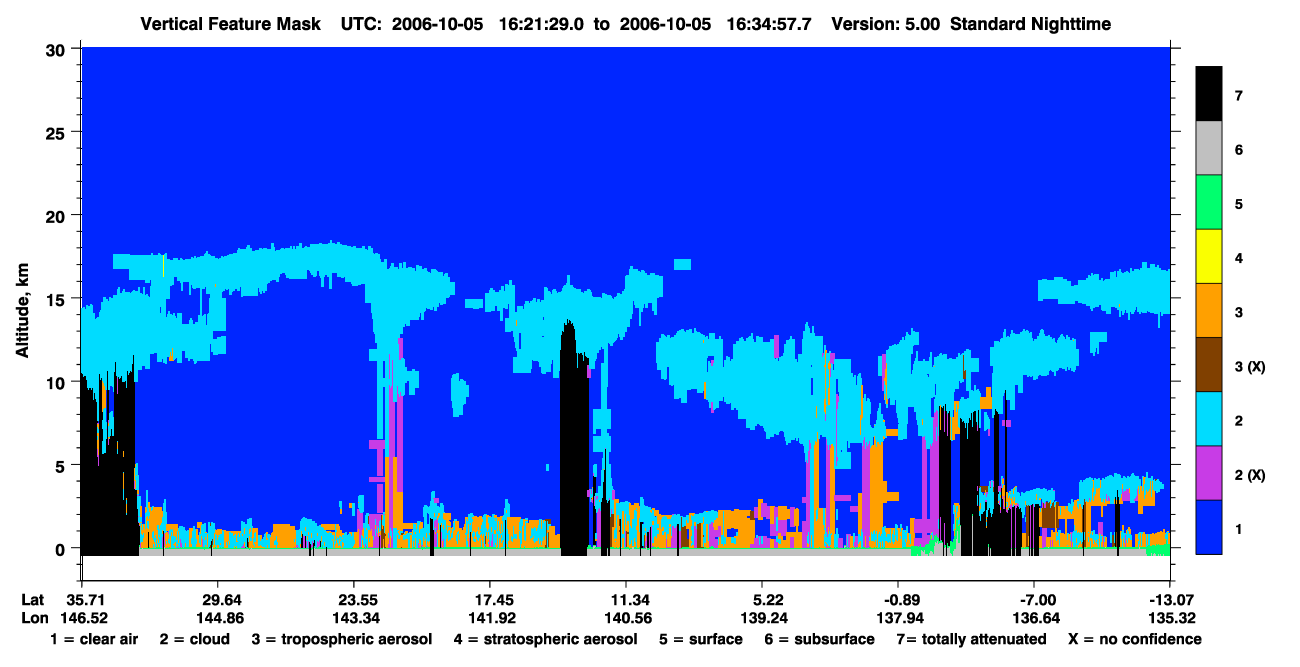Click the altitude tick label 15

point(58,299)
